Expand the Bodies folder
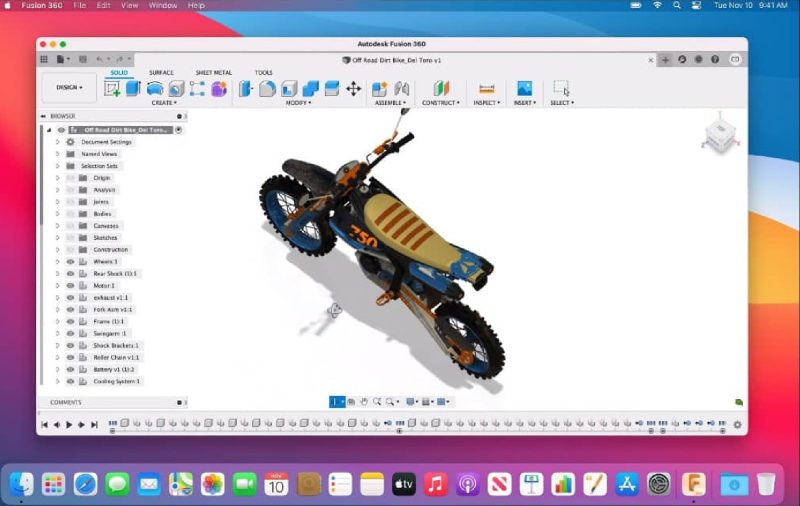Image resolution: width=800 pixels, height=506 pixels. pos(58,214)
